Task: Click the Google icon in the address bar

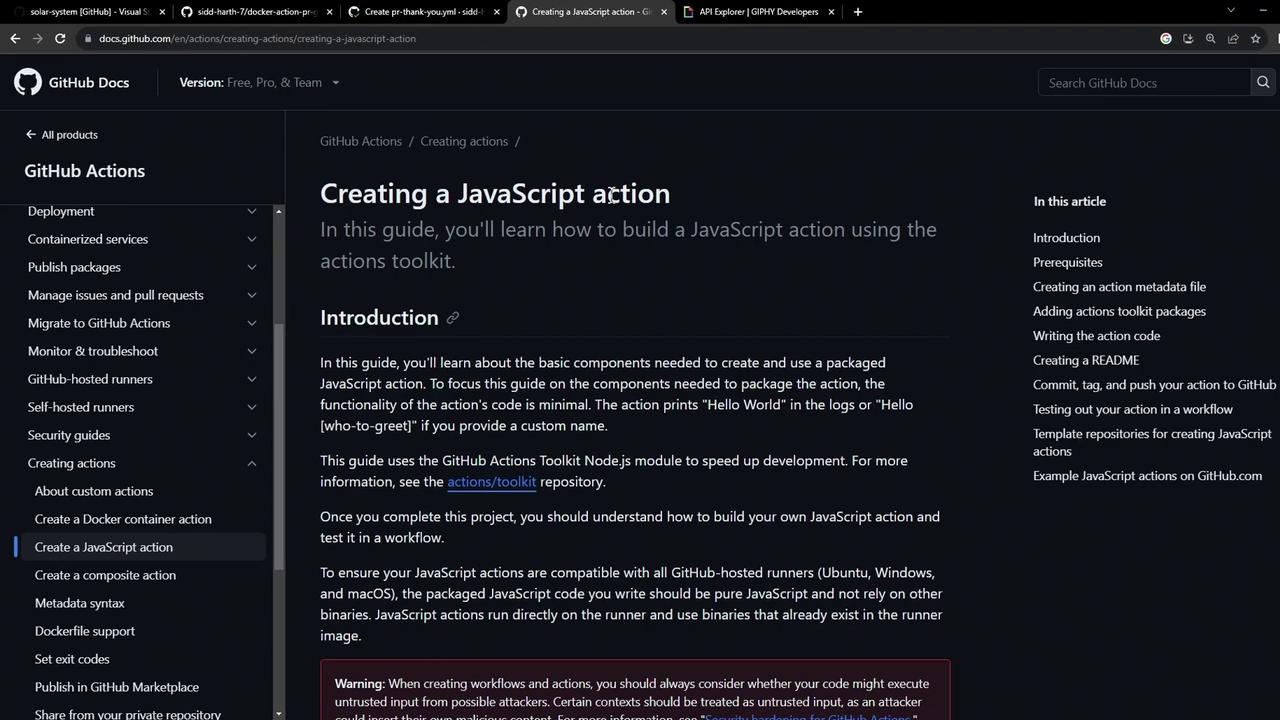Action: (x=1166, y=38)
